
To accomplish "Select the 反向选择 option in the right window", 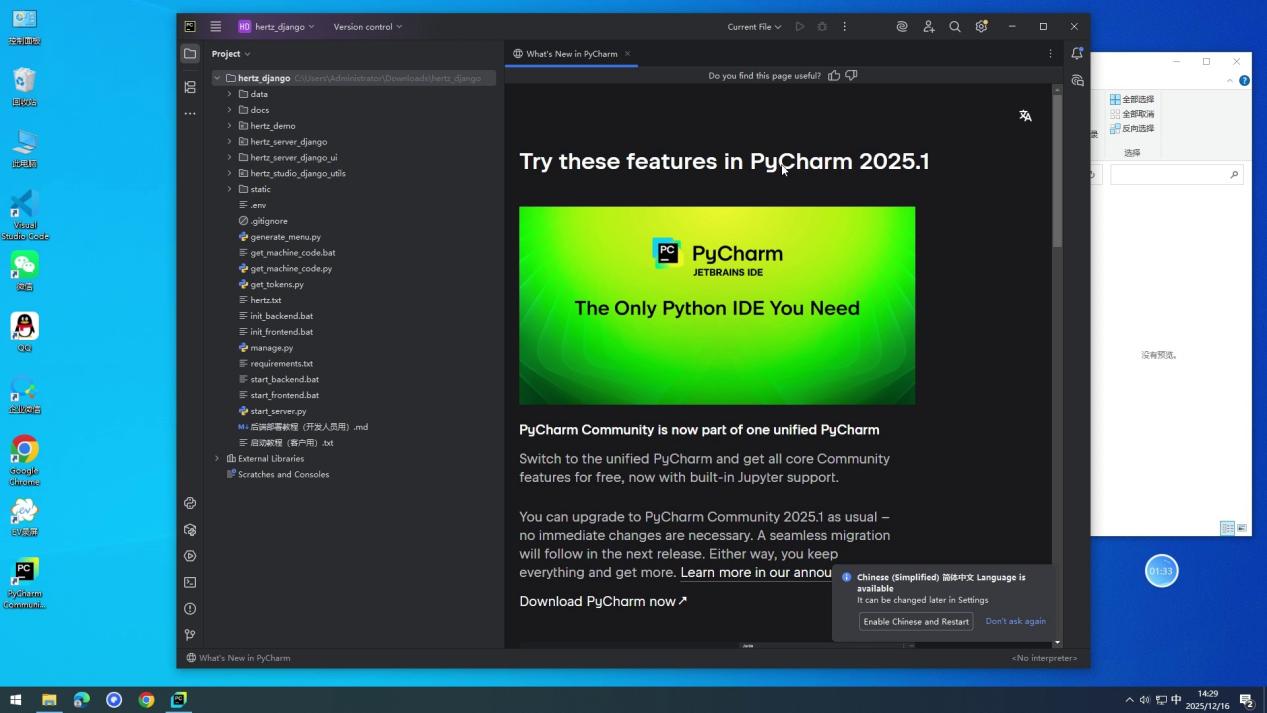I will [1136, 128].
